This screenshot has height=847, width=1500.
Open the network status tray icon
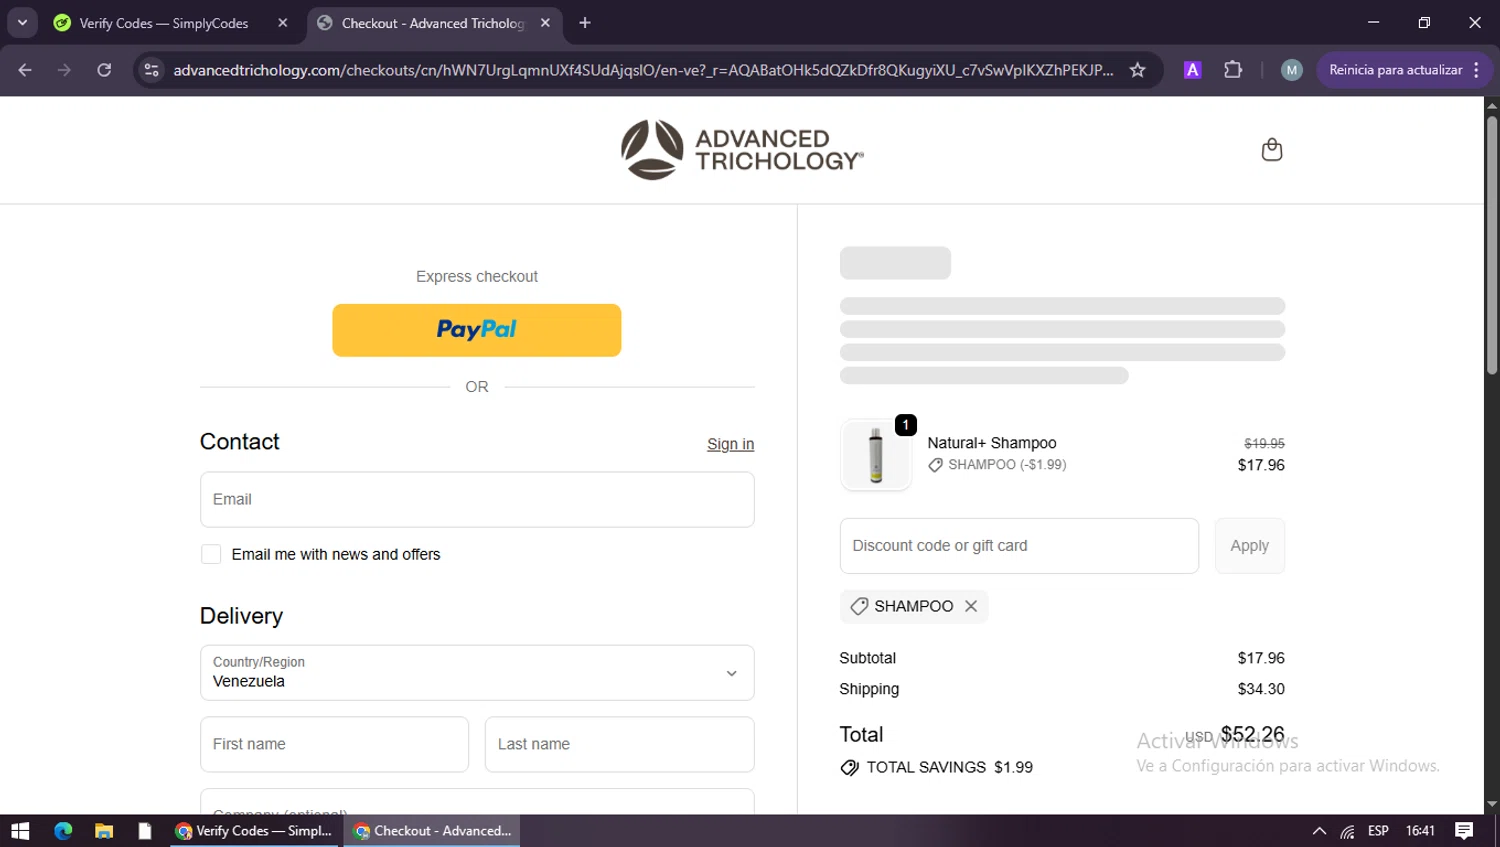pyautogui.click(x=1347, y=831)
